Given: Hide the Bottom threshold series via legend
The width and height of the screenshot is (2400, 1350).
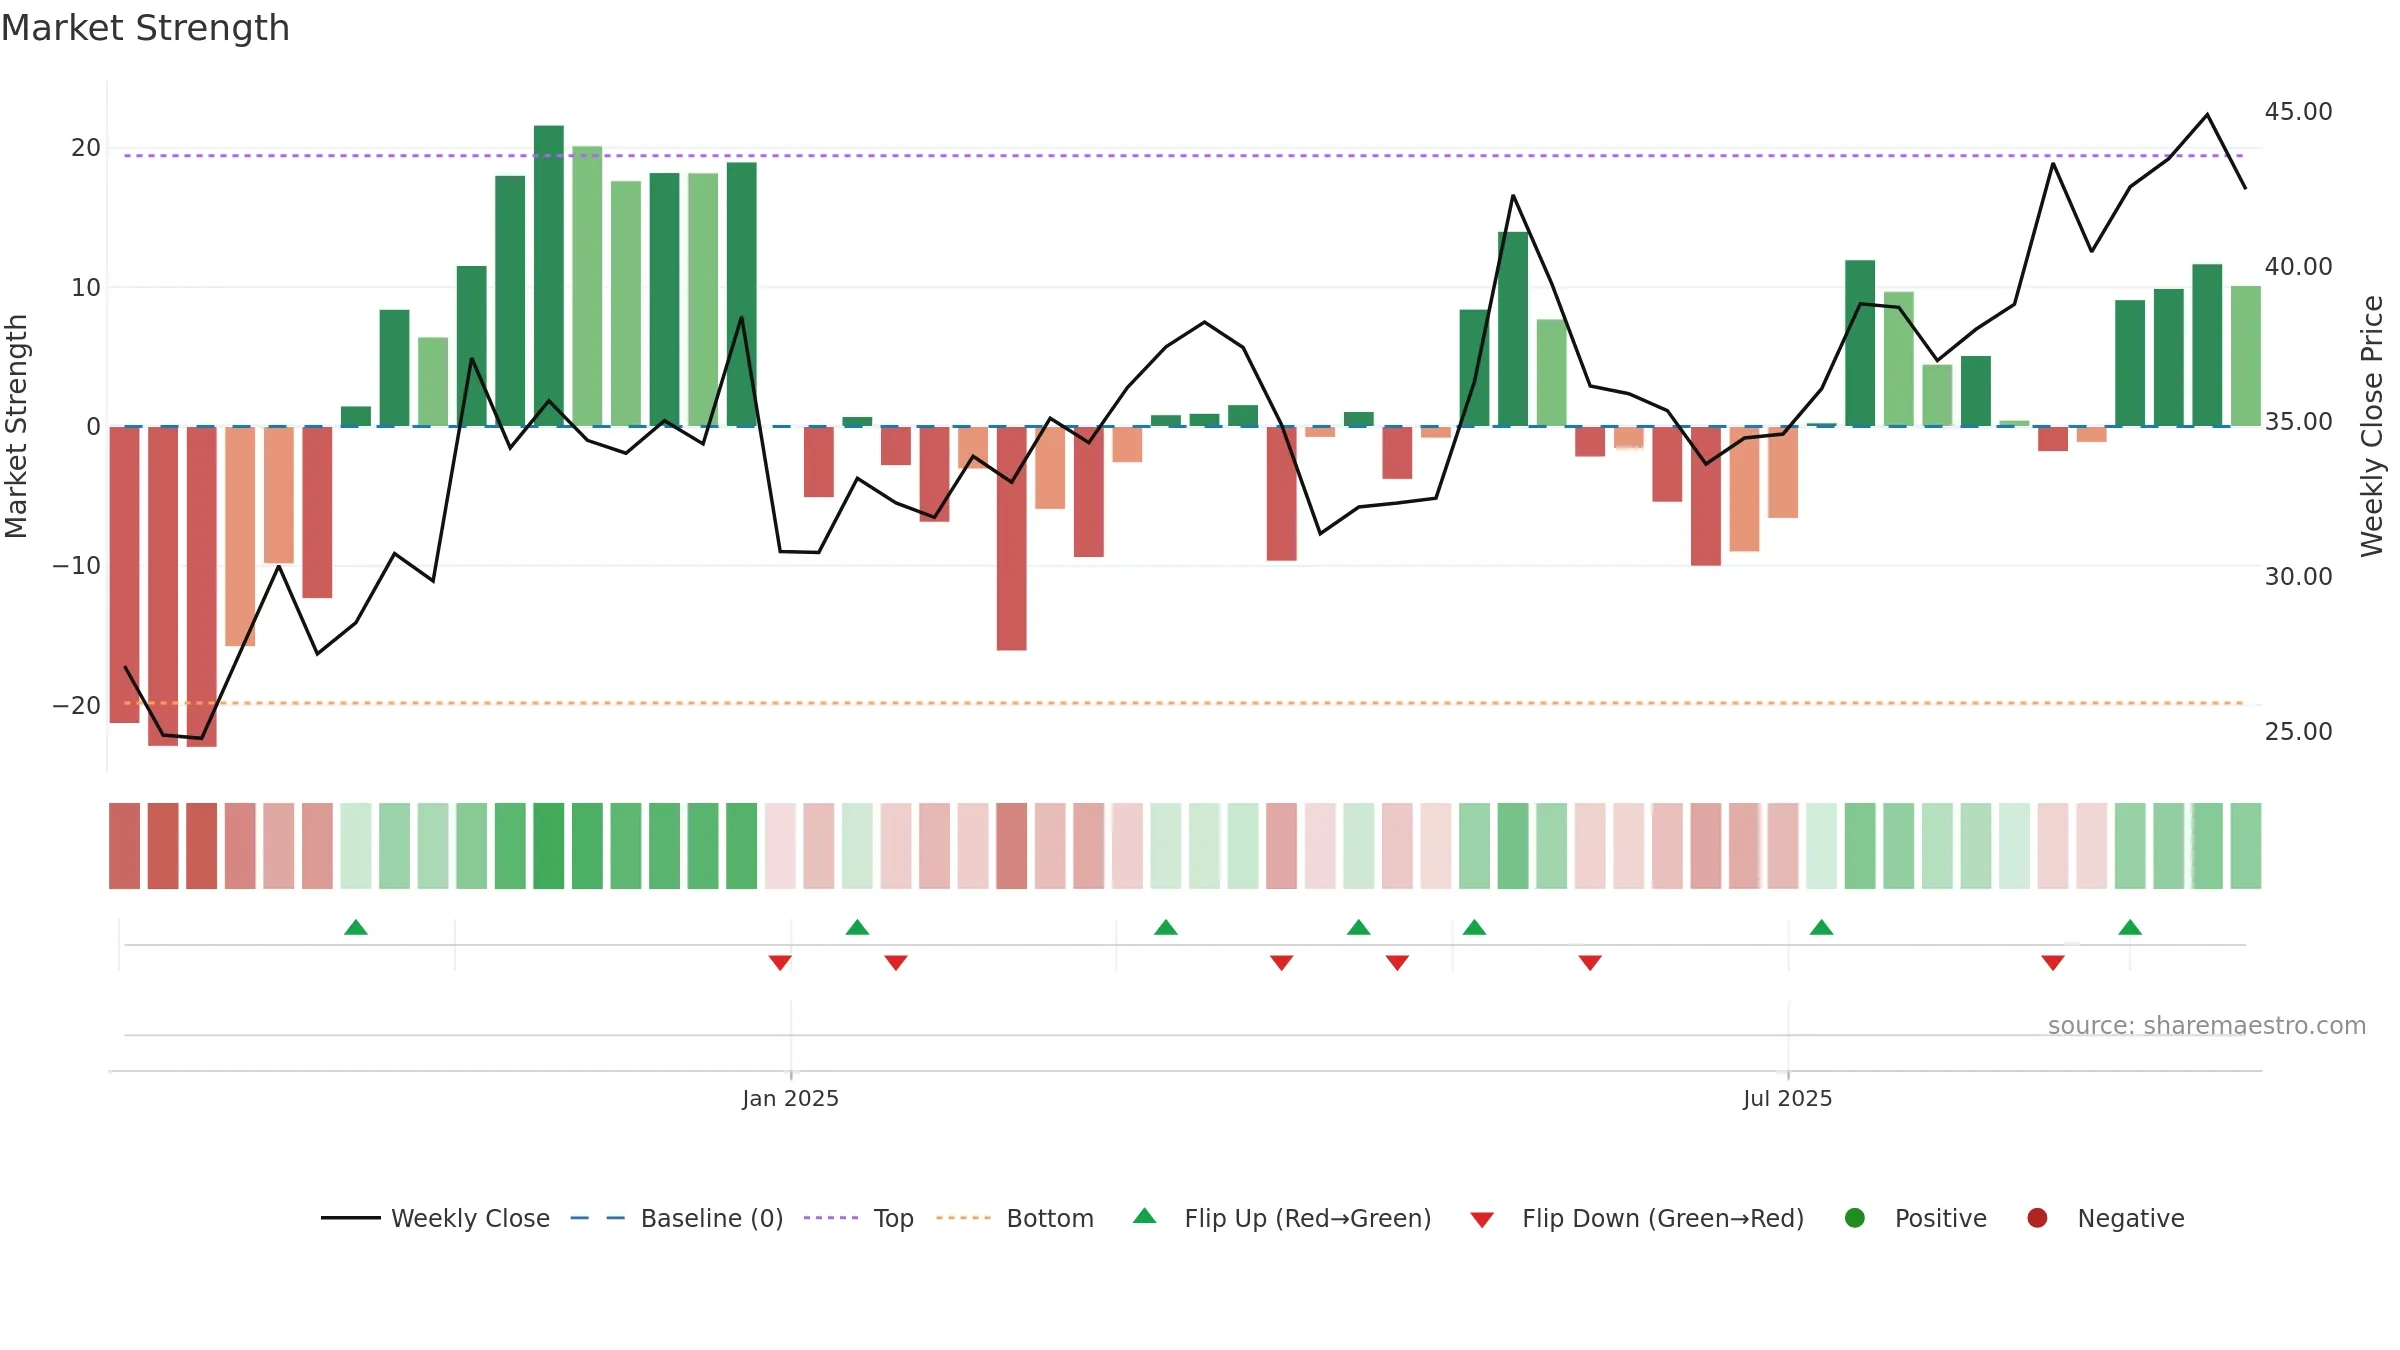Looking at the screenshot, I should click(x=1015, y=1218).
